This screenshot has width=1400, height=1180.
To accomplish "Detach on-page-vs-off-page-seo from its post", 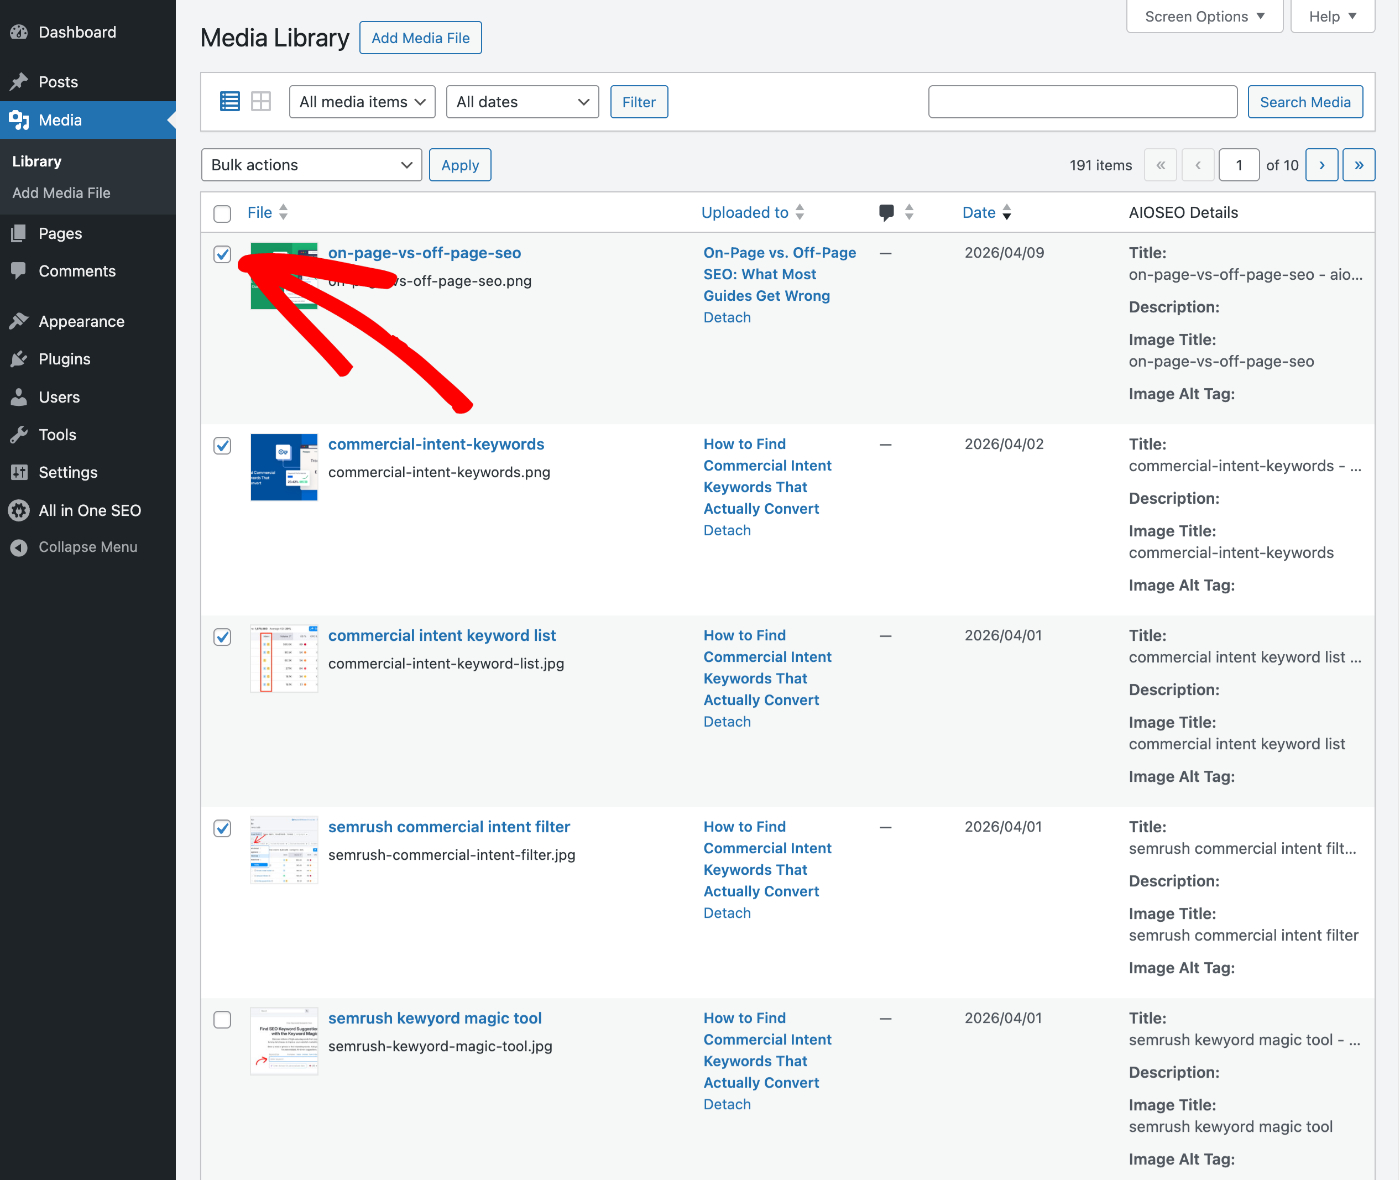I will tap(727, 317).
